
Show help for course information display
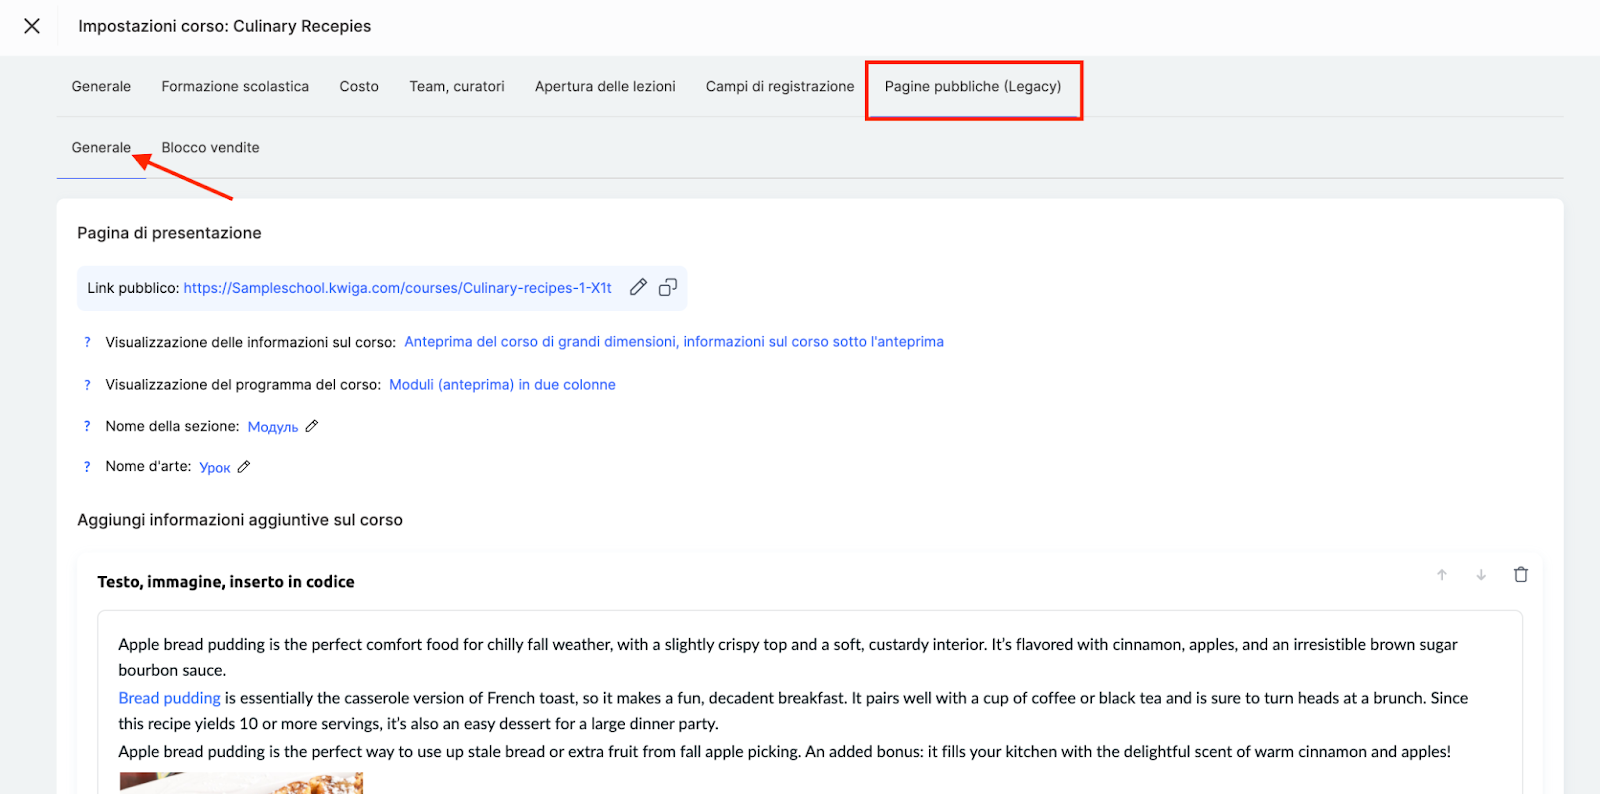87,342
